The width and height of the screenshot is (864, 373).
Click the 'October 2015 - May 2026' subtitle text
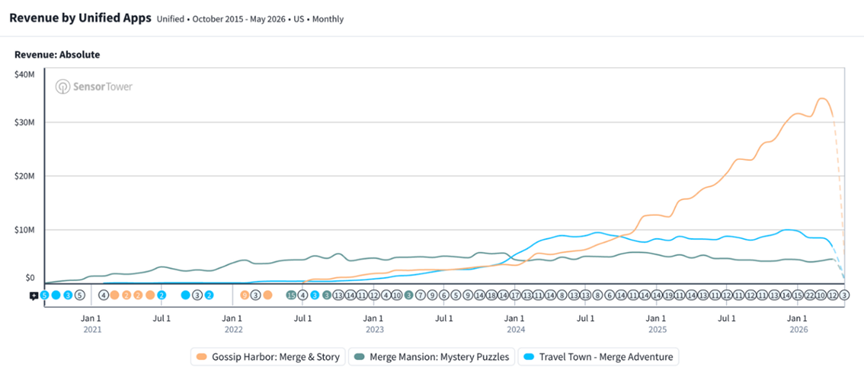[x=239, y=19]
